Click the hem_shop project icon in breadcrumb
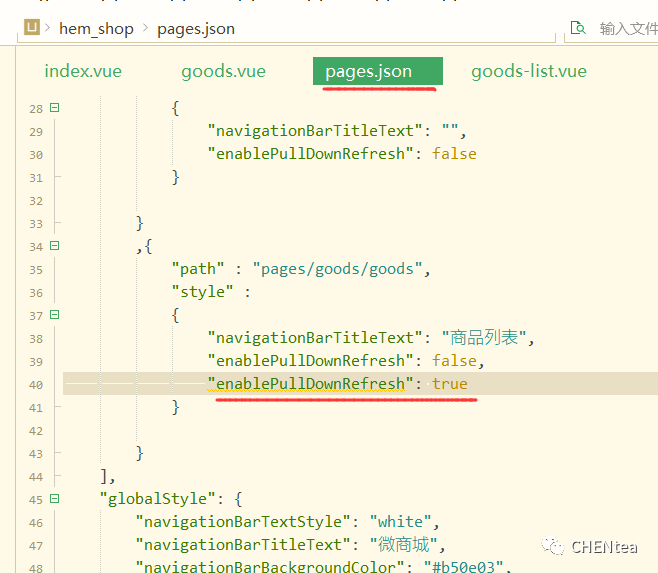Viewport: 658px width, 573px height. point(32,28)
